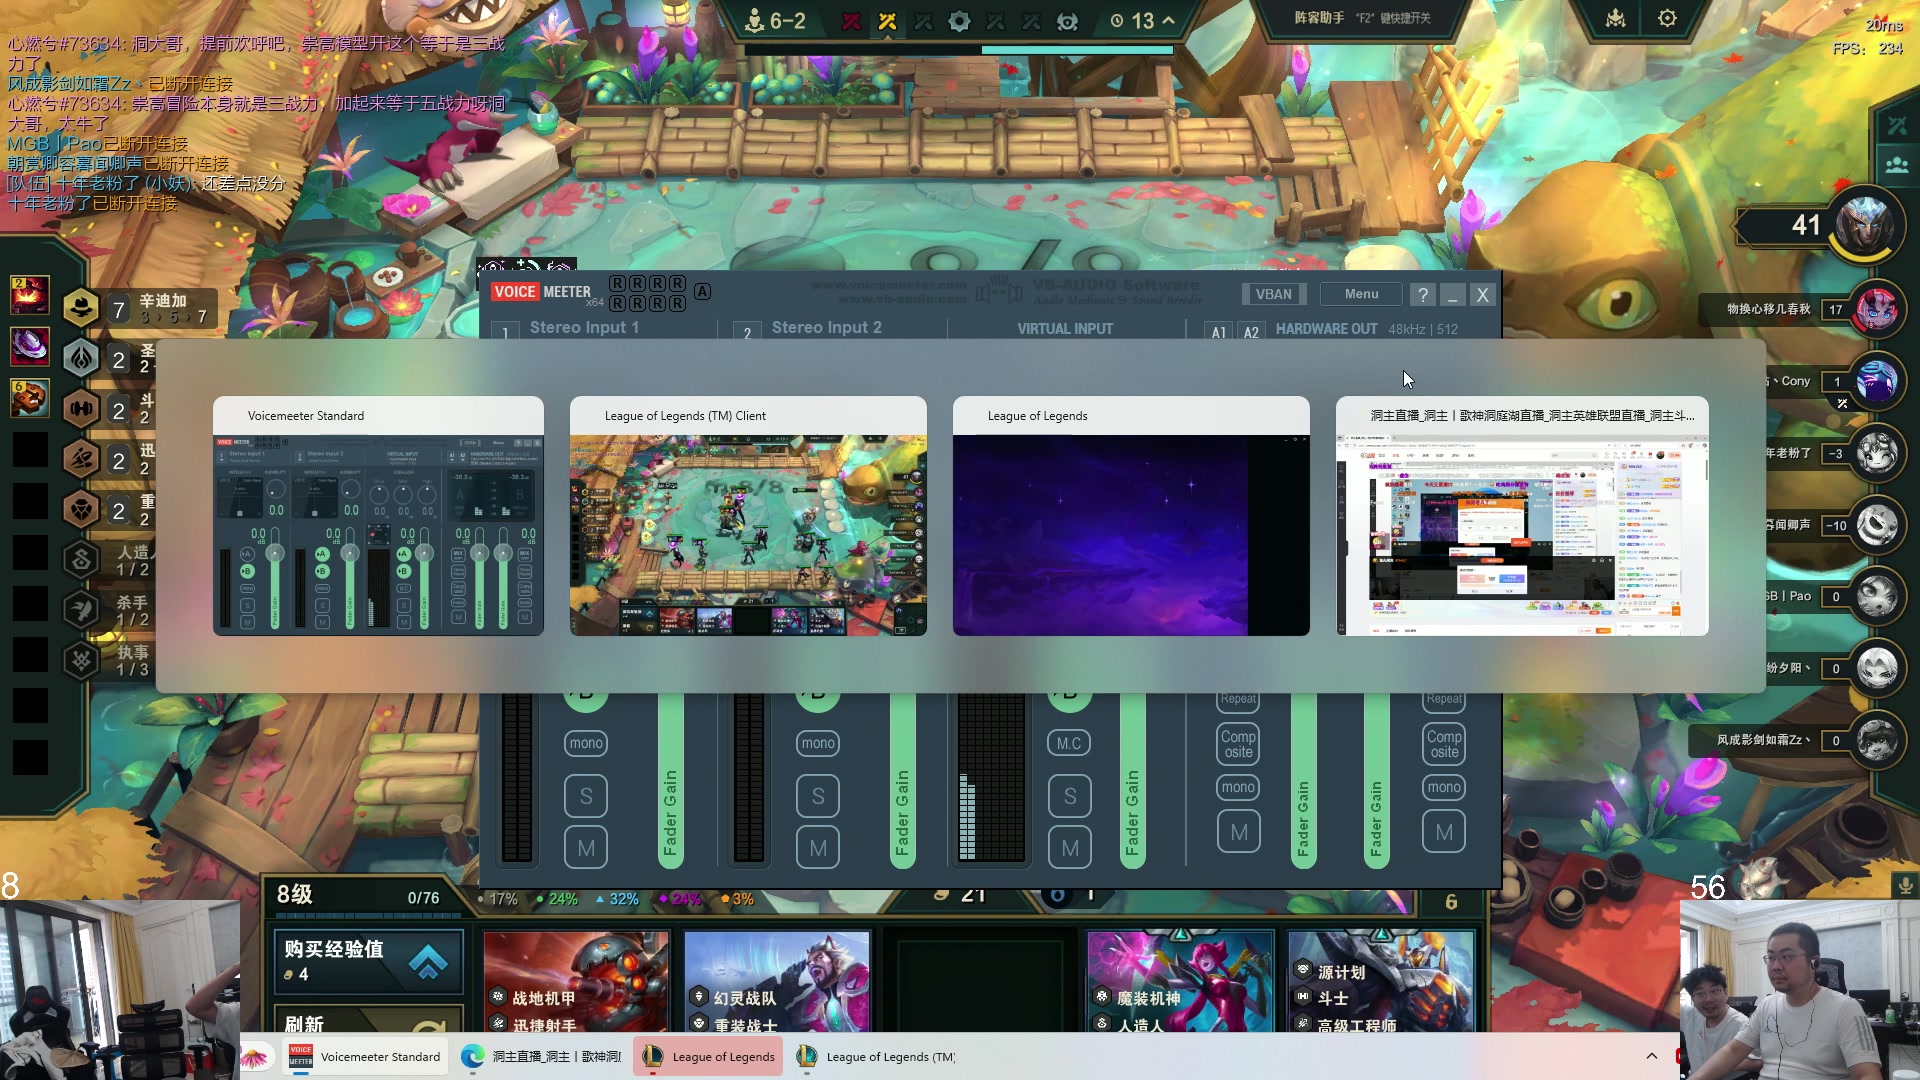Click the monster face final round icon

[1067, 21]
